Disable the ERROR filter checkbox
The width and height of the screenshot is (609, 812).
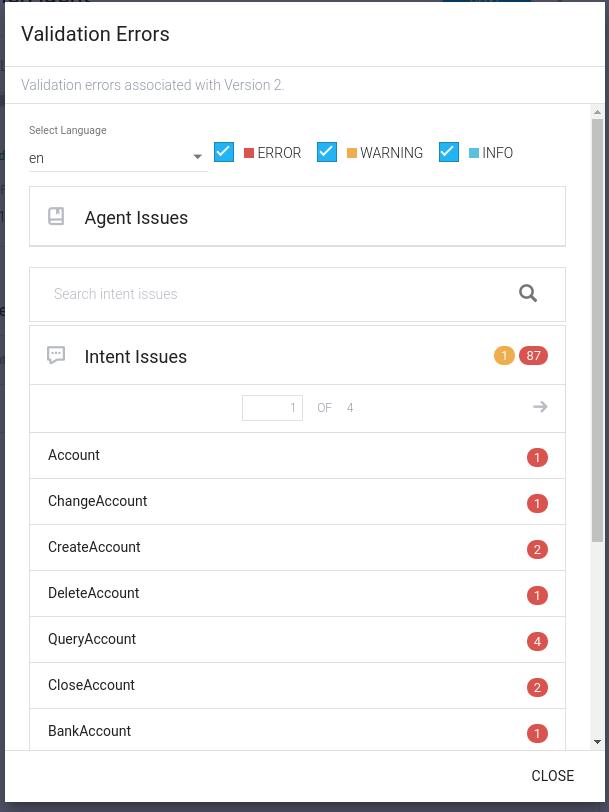tap(222, 152)
